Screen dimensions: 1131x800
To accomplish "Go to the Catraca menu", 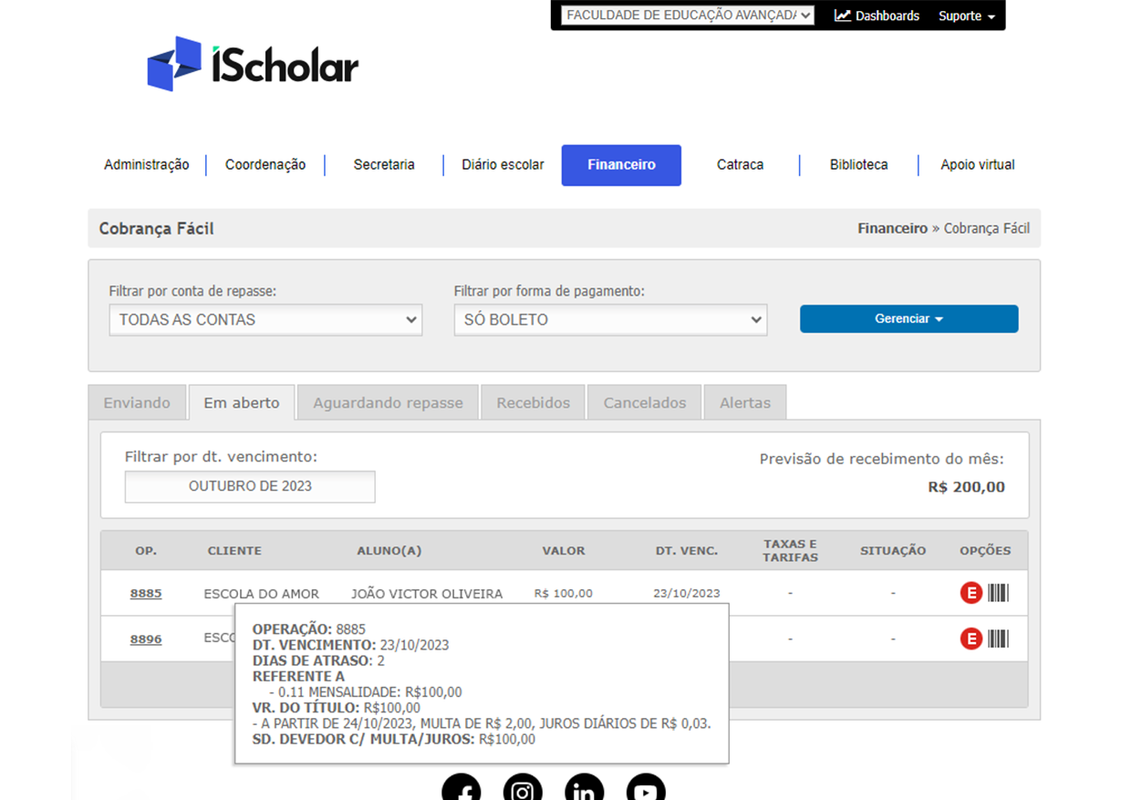I will [740, 164].
